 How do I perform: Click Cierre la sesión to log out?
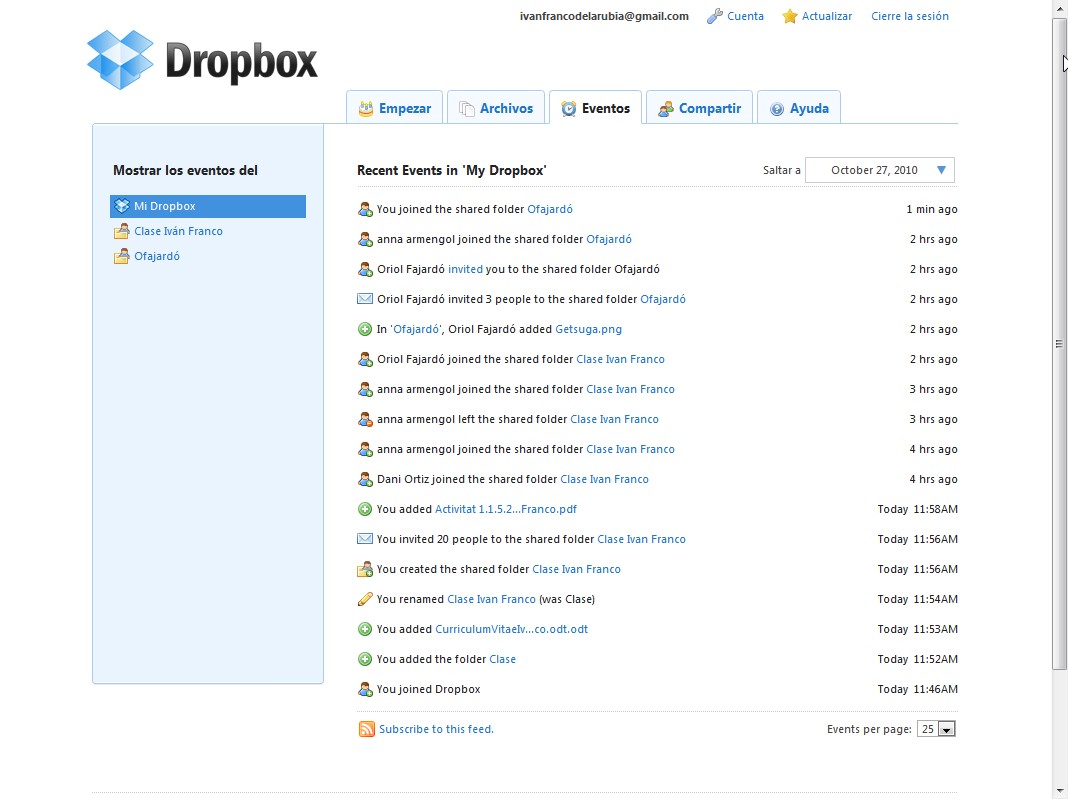909,16
